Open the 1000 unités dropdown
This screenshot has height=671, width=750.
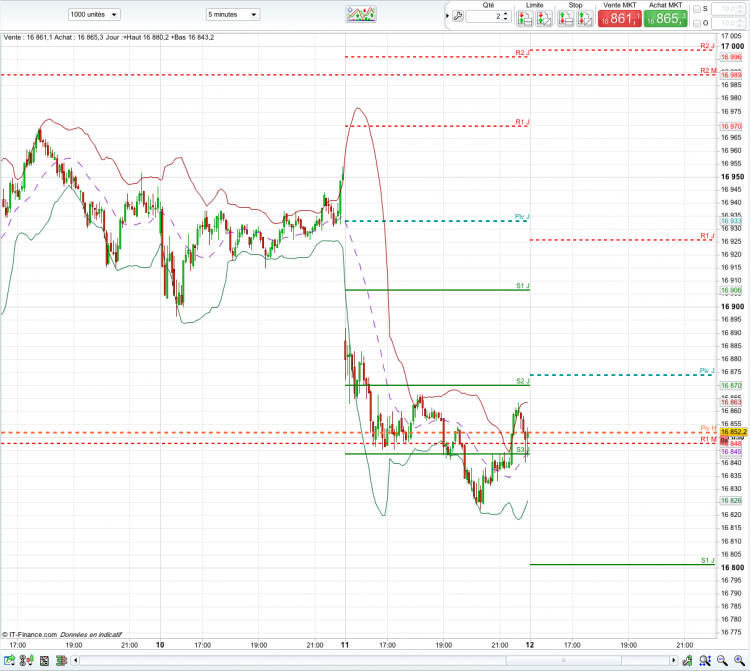pos(94,14)
